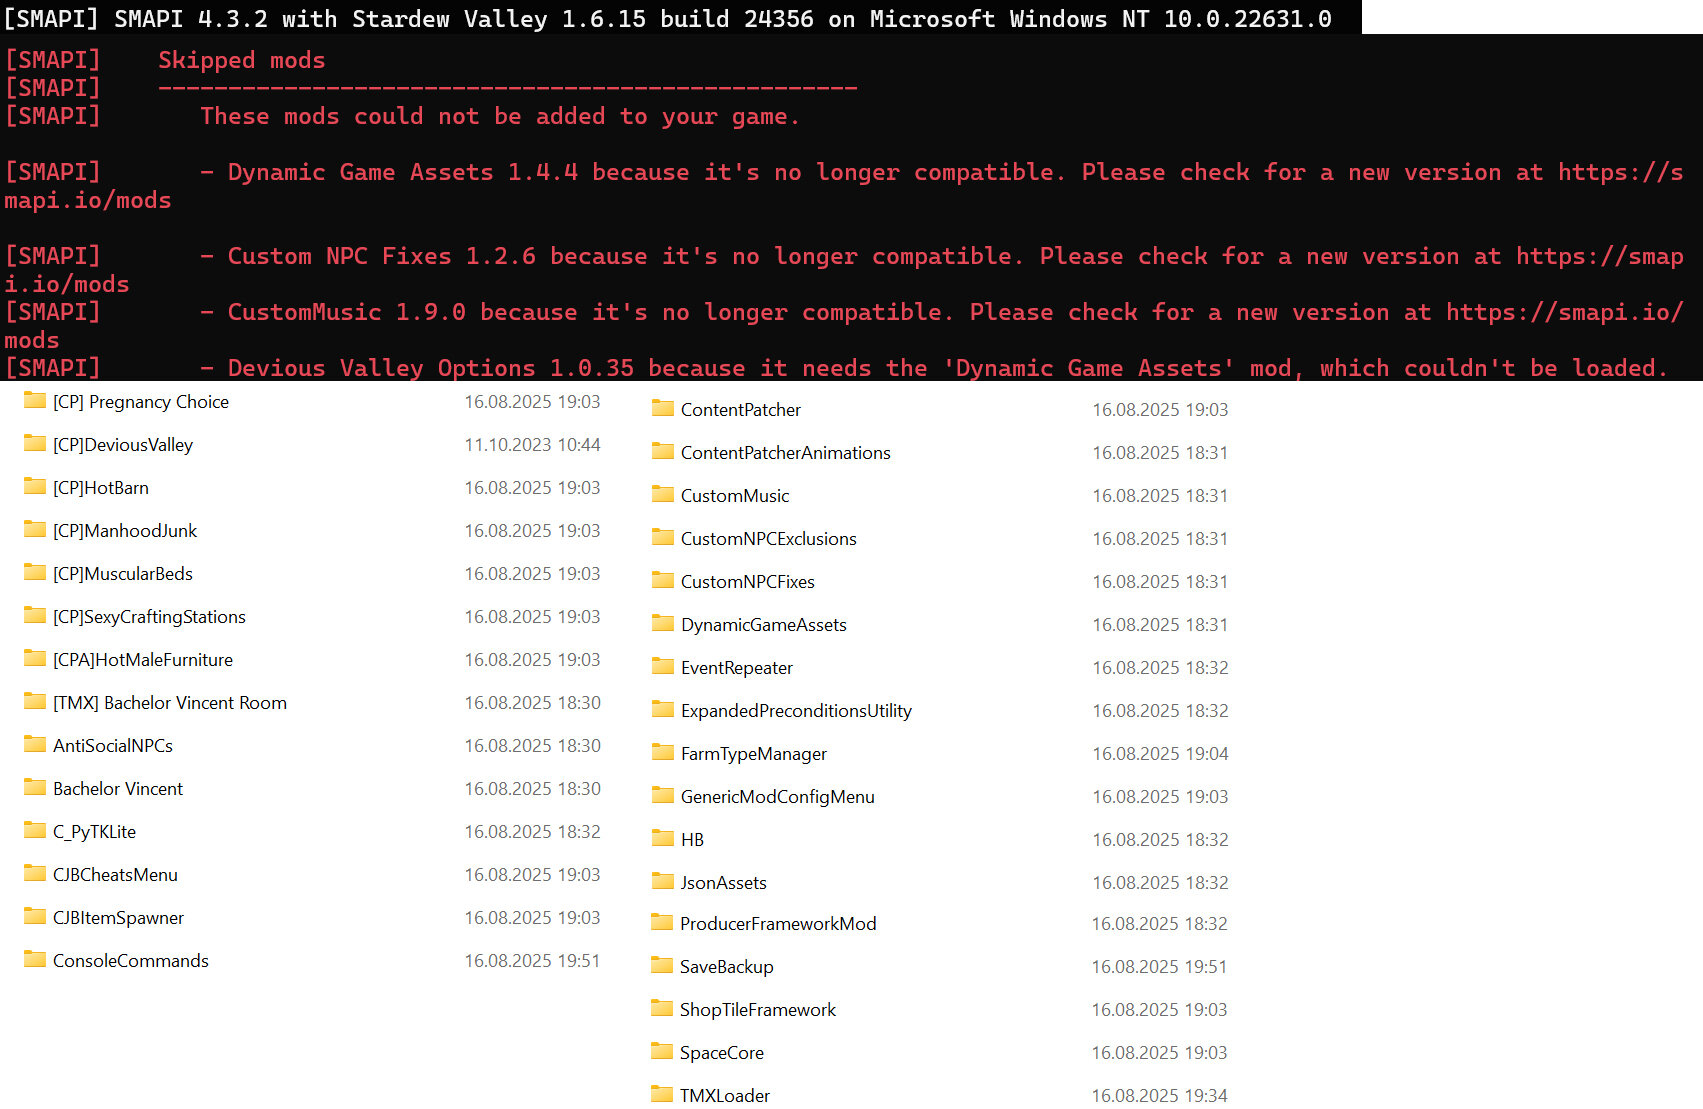Select the [CP]SexyCraftingStations folder name
The height and width of the screenshot is (1109, 1703).
coord(149,617)
